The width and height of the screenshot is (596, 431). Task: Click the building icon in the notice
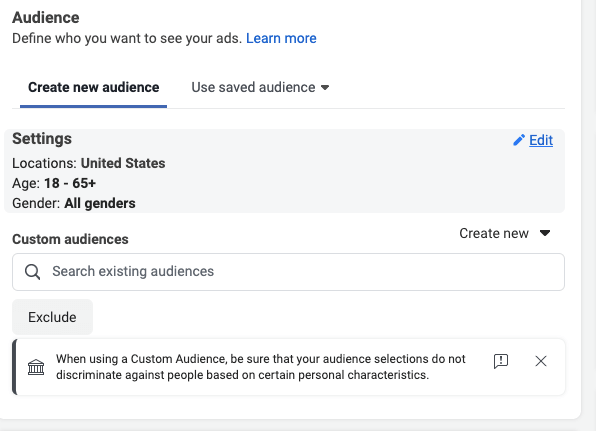coord(36,367)
